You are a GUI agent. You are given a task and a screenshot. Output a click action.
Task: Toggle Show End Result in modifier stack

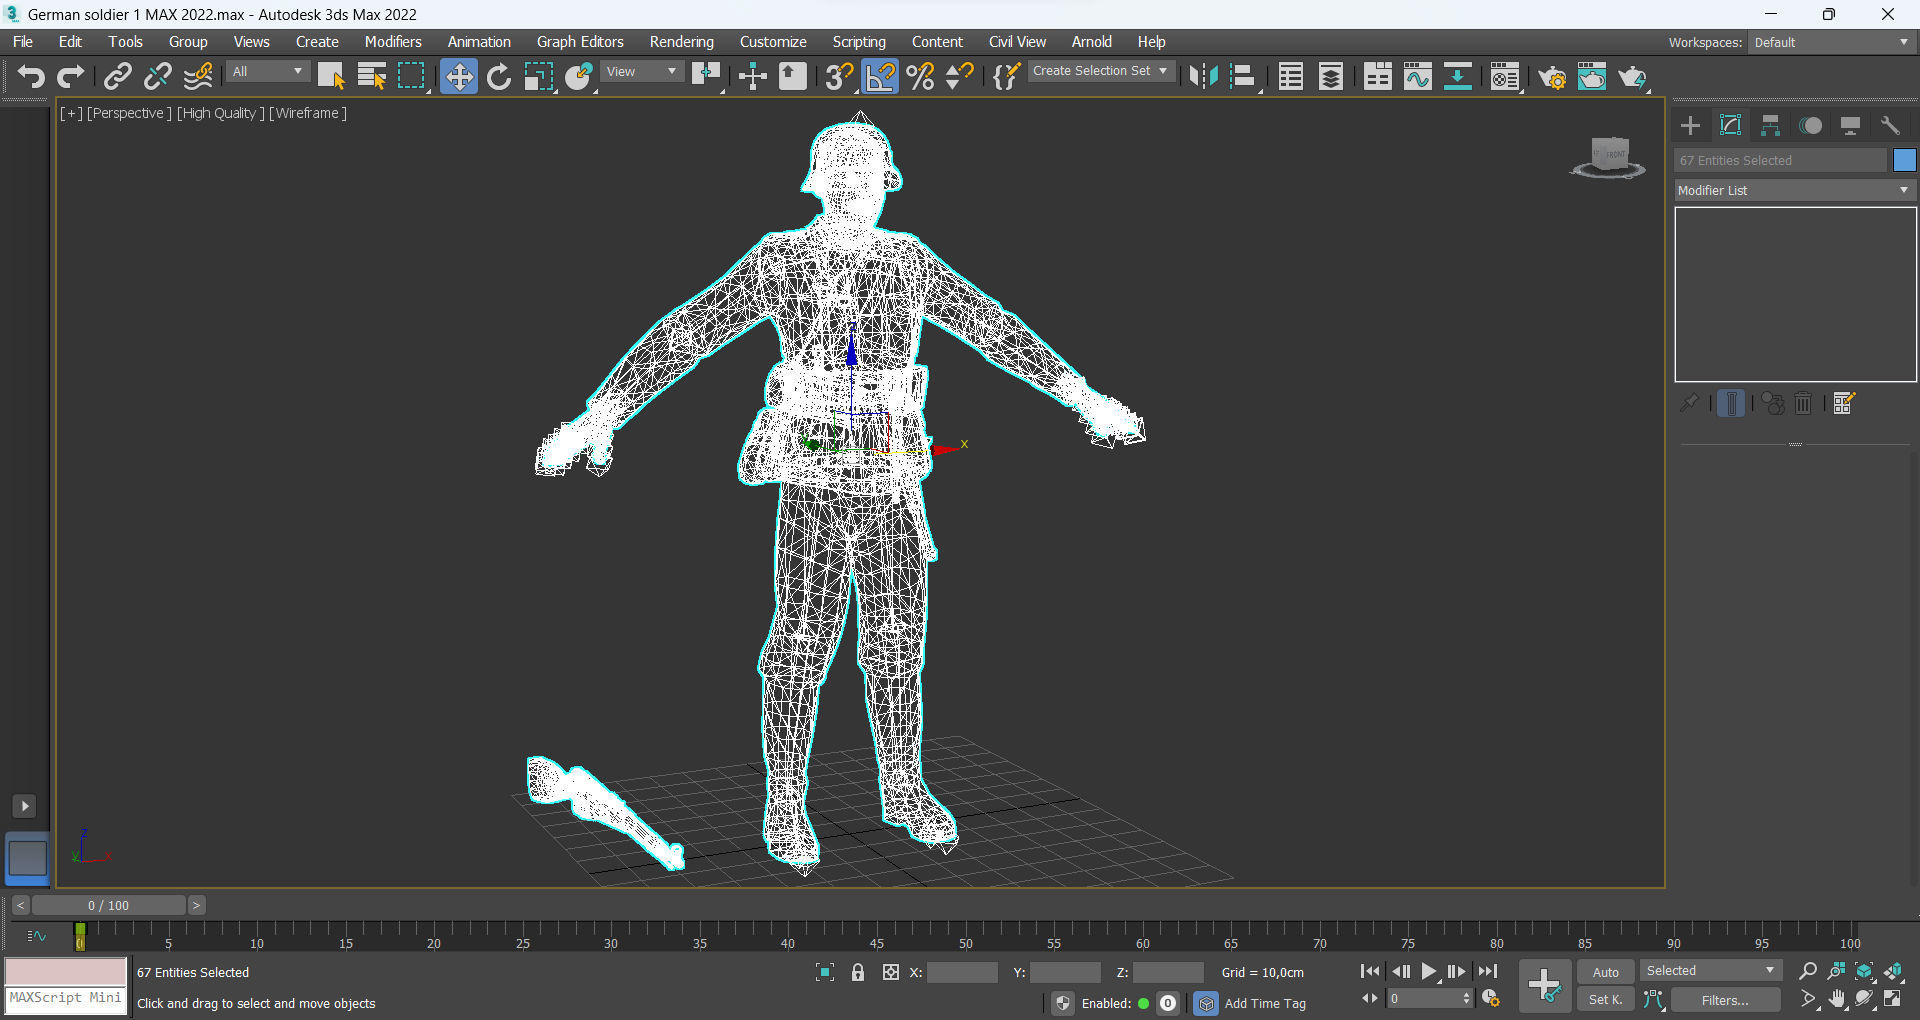point(1731,403)
